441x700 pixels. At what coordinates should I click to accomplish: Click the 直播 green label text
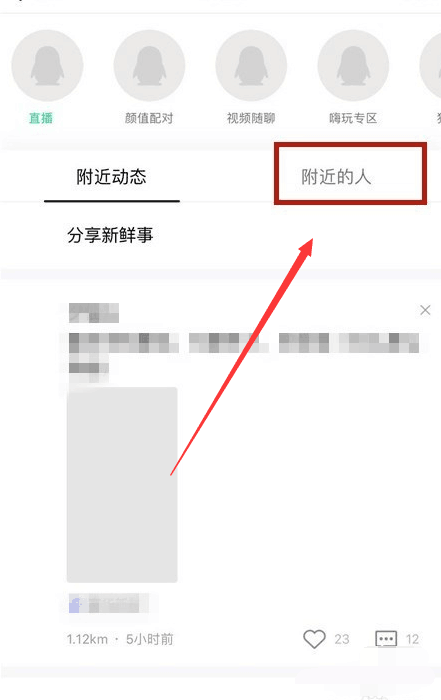(x=41, y=118)
